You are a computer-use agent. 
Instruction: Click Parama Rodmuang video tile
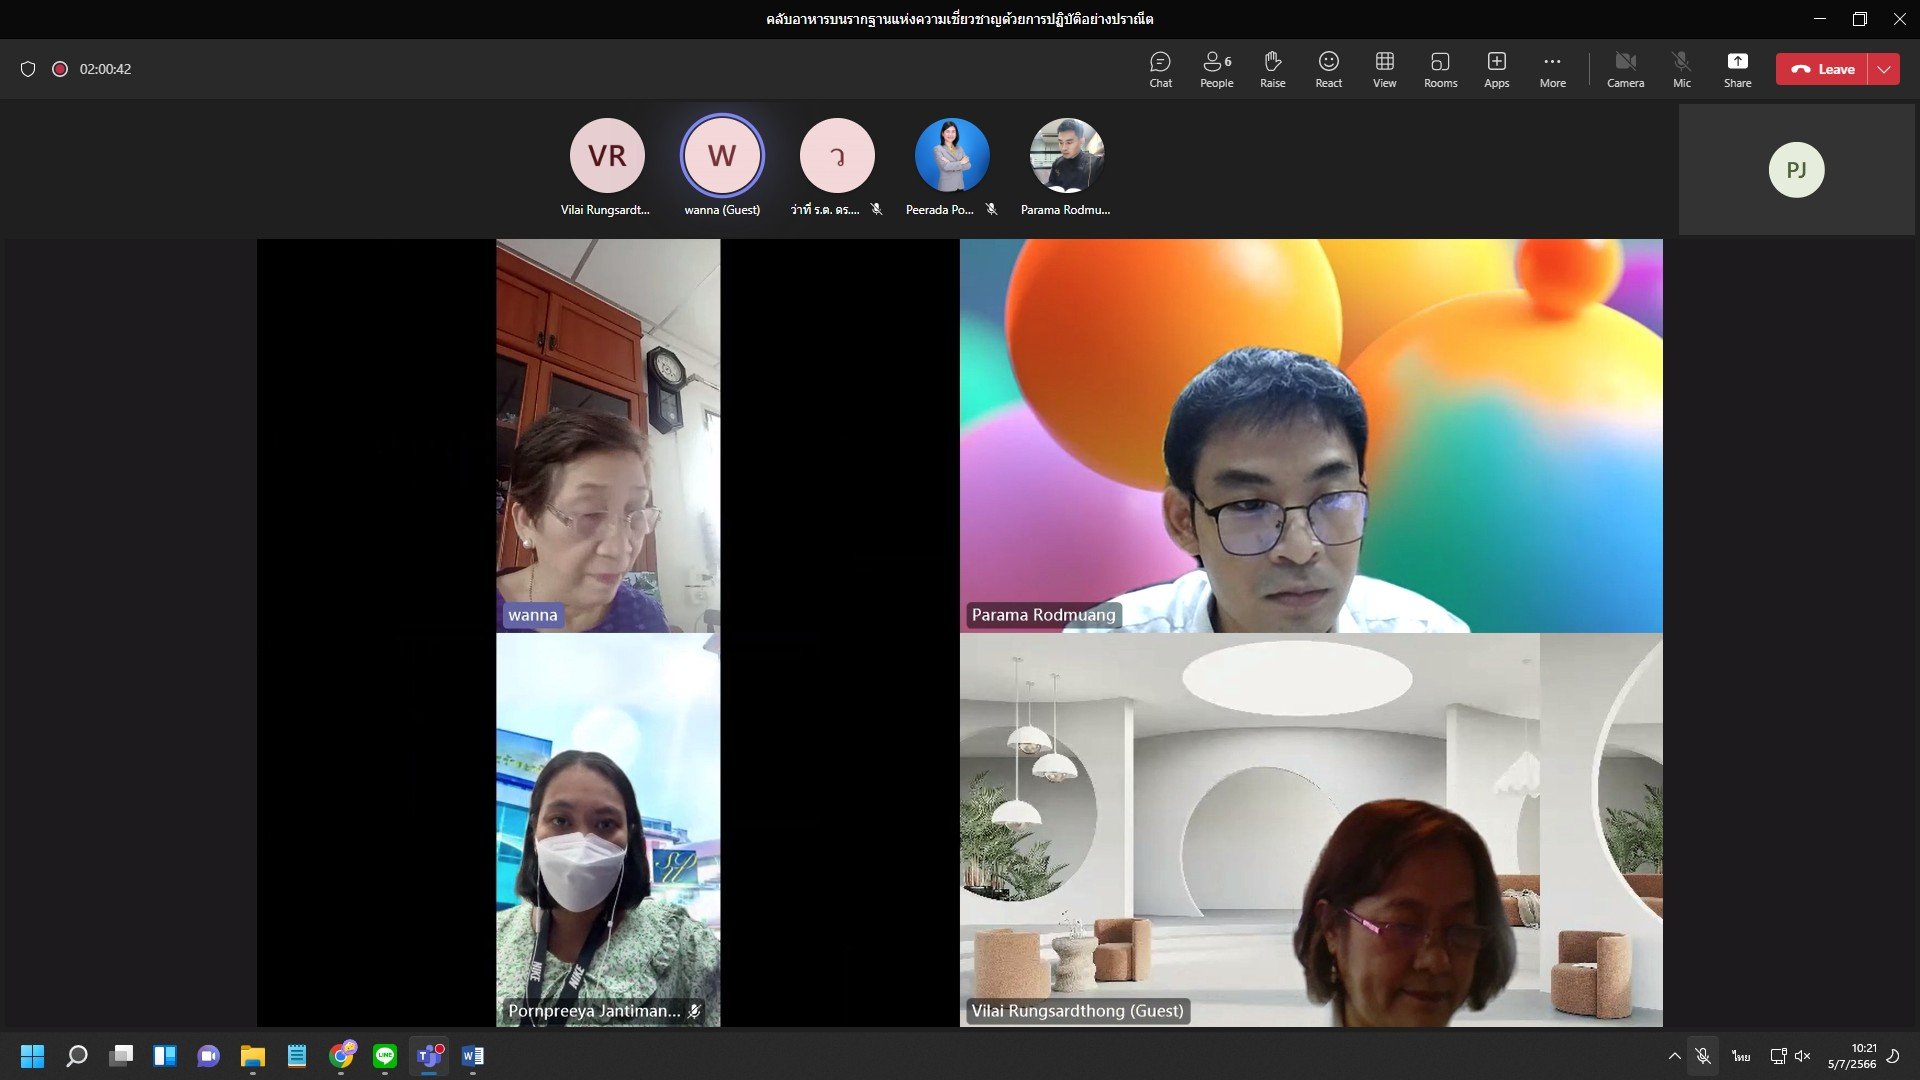tap(1311, 435)
